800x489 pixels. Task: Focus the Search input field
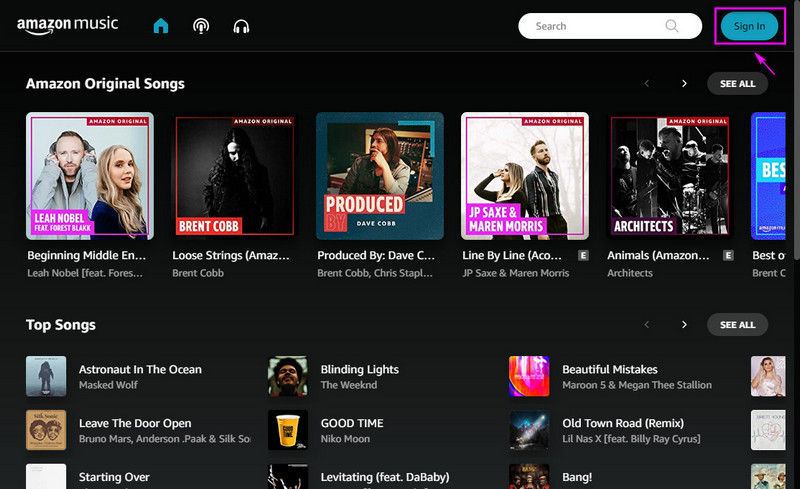[610, 26]
